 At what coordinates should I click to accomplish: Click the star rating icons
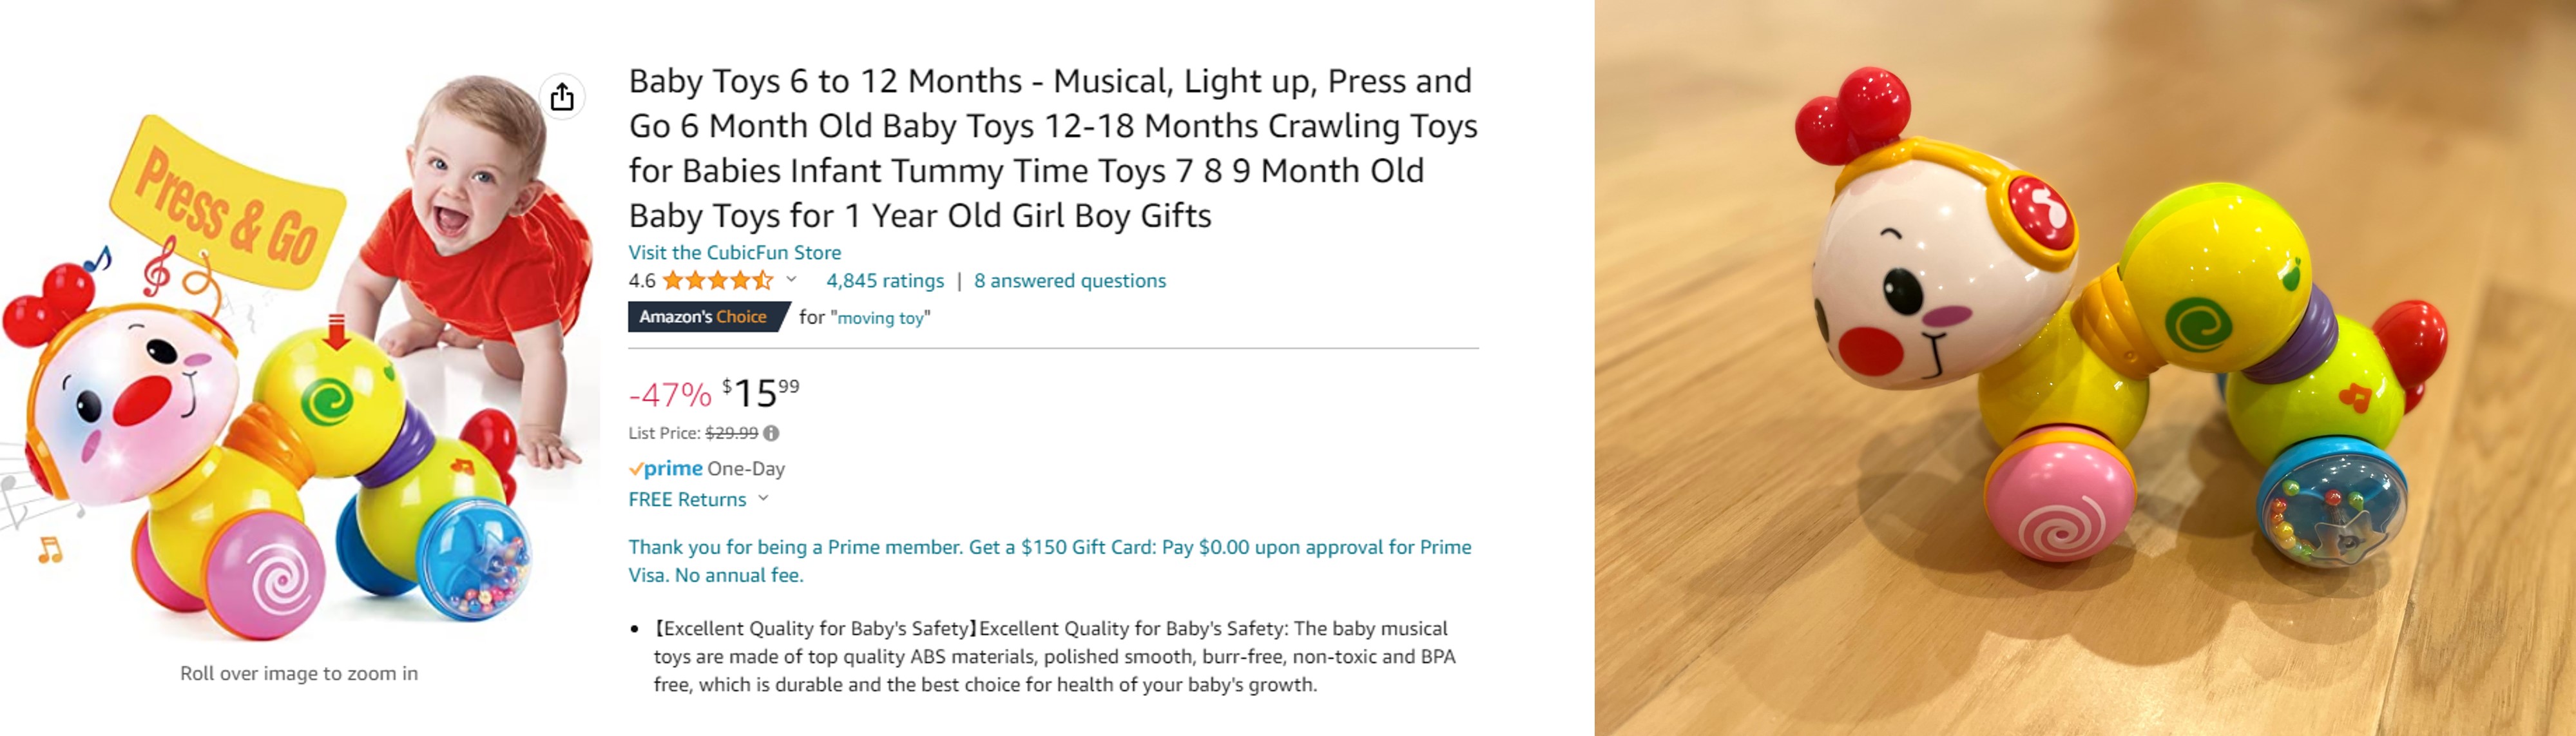click(x=718, y=281)
